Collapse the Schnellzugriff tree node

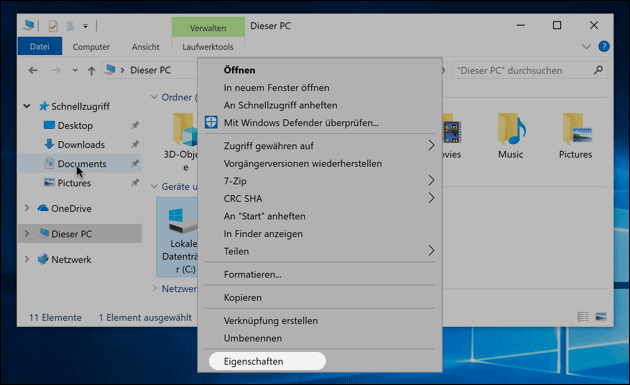point(27,106)
